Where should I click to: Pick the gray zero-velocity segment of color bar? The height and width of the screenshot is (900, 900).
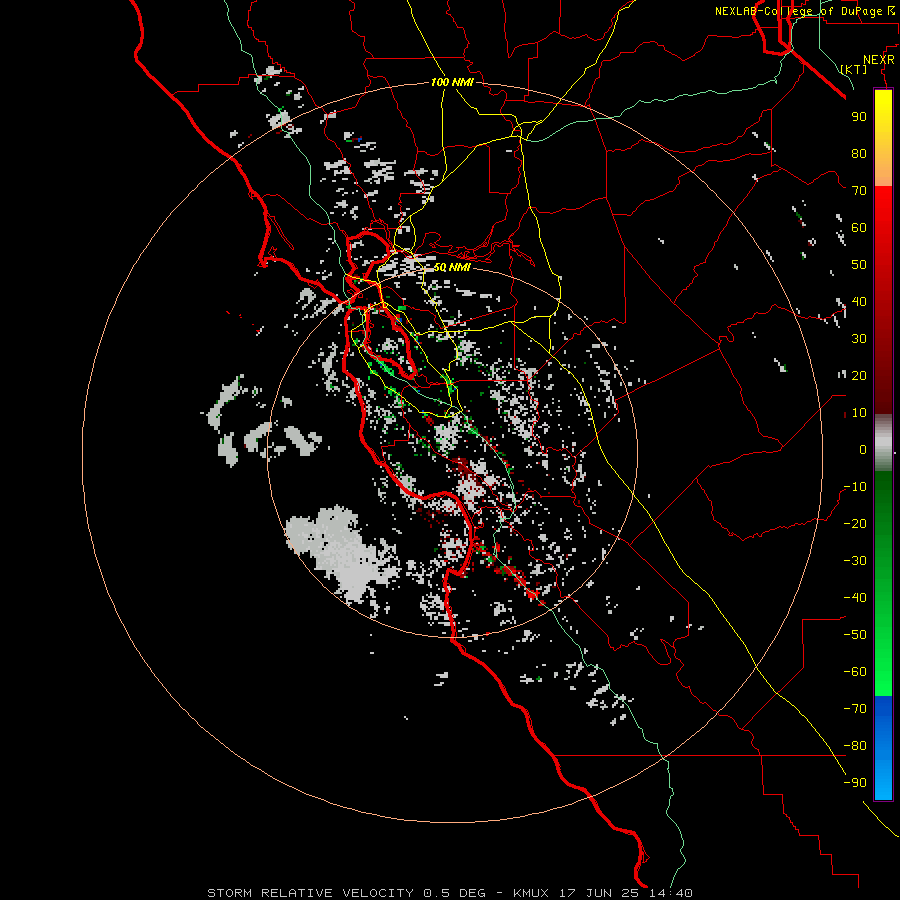tap(883, 443)
